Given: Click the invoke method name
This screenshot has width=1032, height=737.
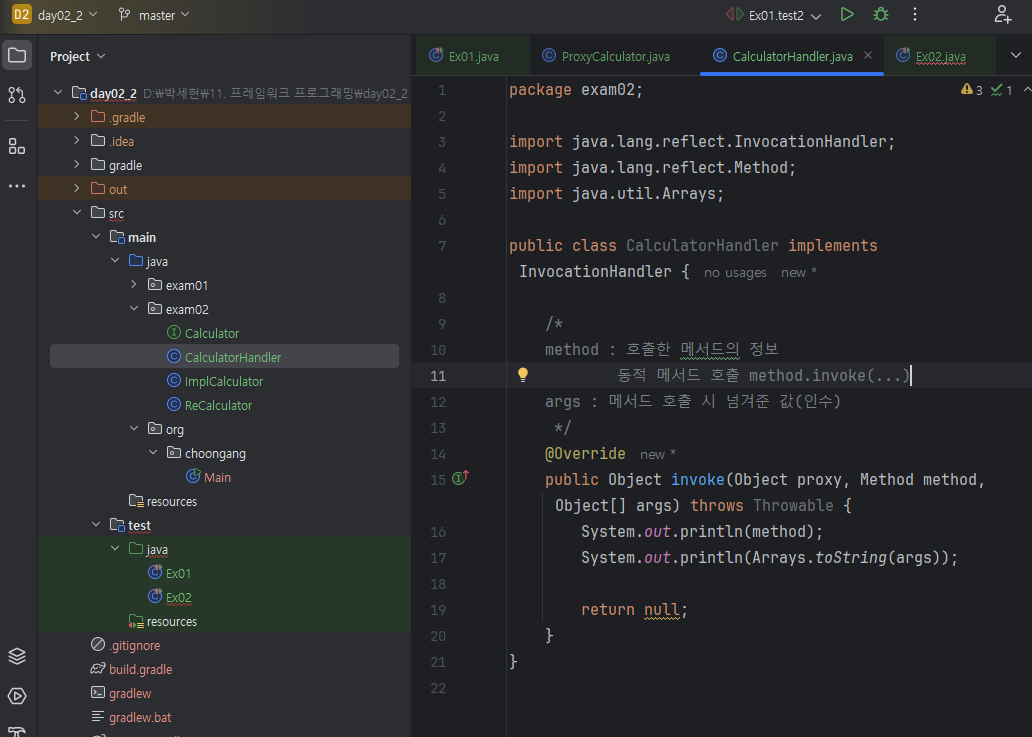Looking at the screenshot, I should click(x=697, y=480).
